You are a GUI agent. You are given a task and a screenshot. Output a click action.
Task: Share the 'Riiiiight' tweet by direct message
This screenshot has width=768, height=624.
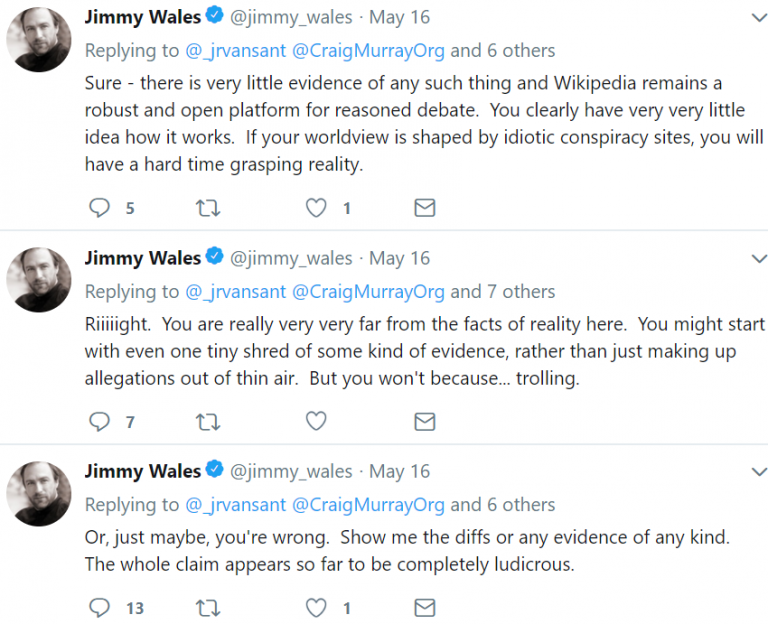pos(424,422)
